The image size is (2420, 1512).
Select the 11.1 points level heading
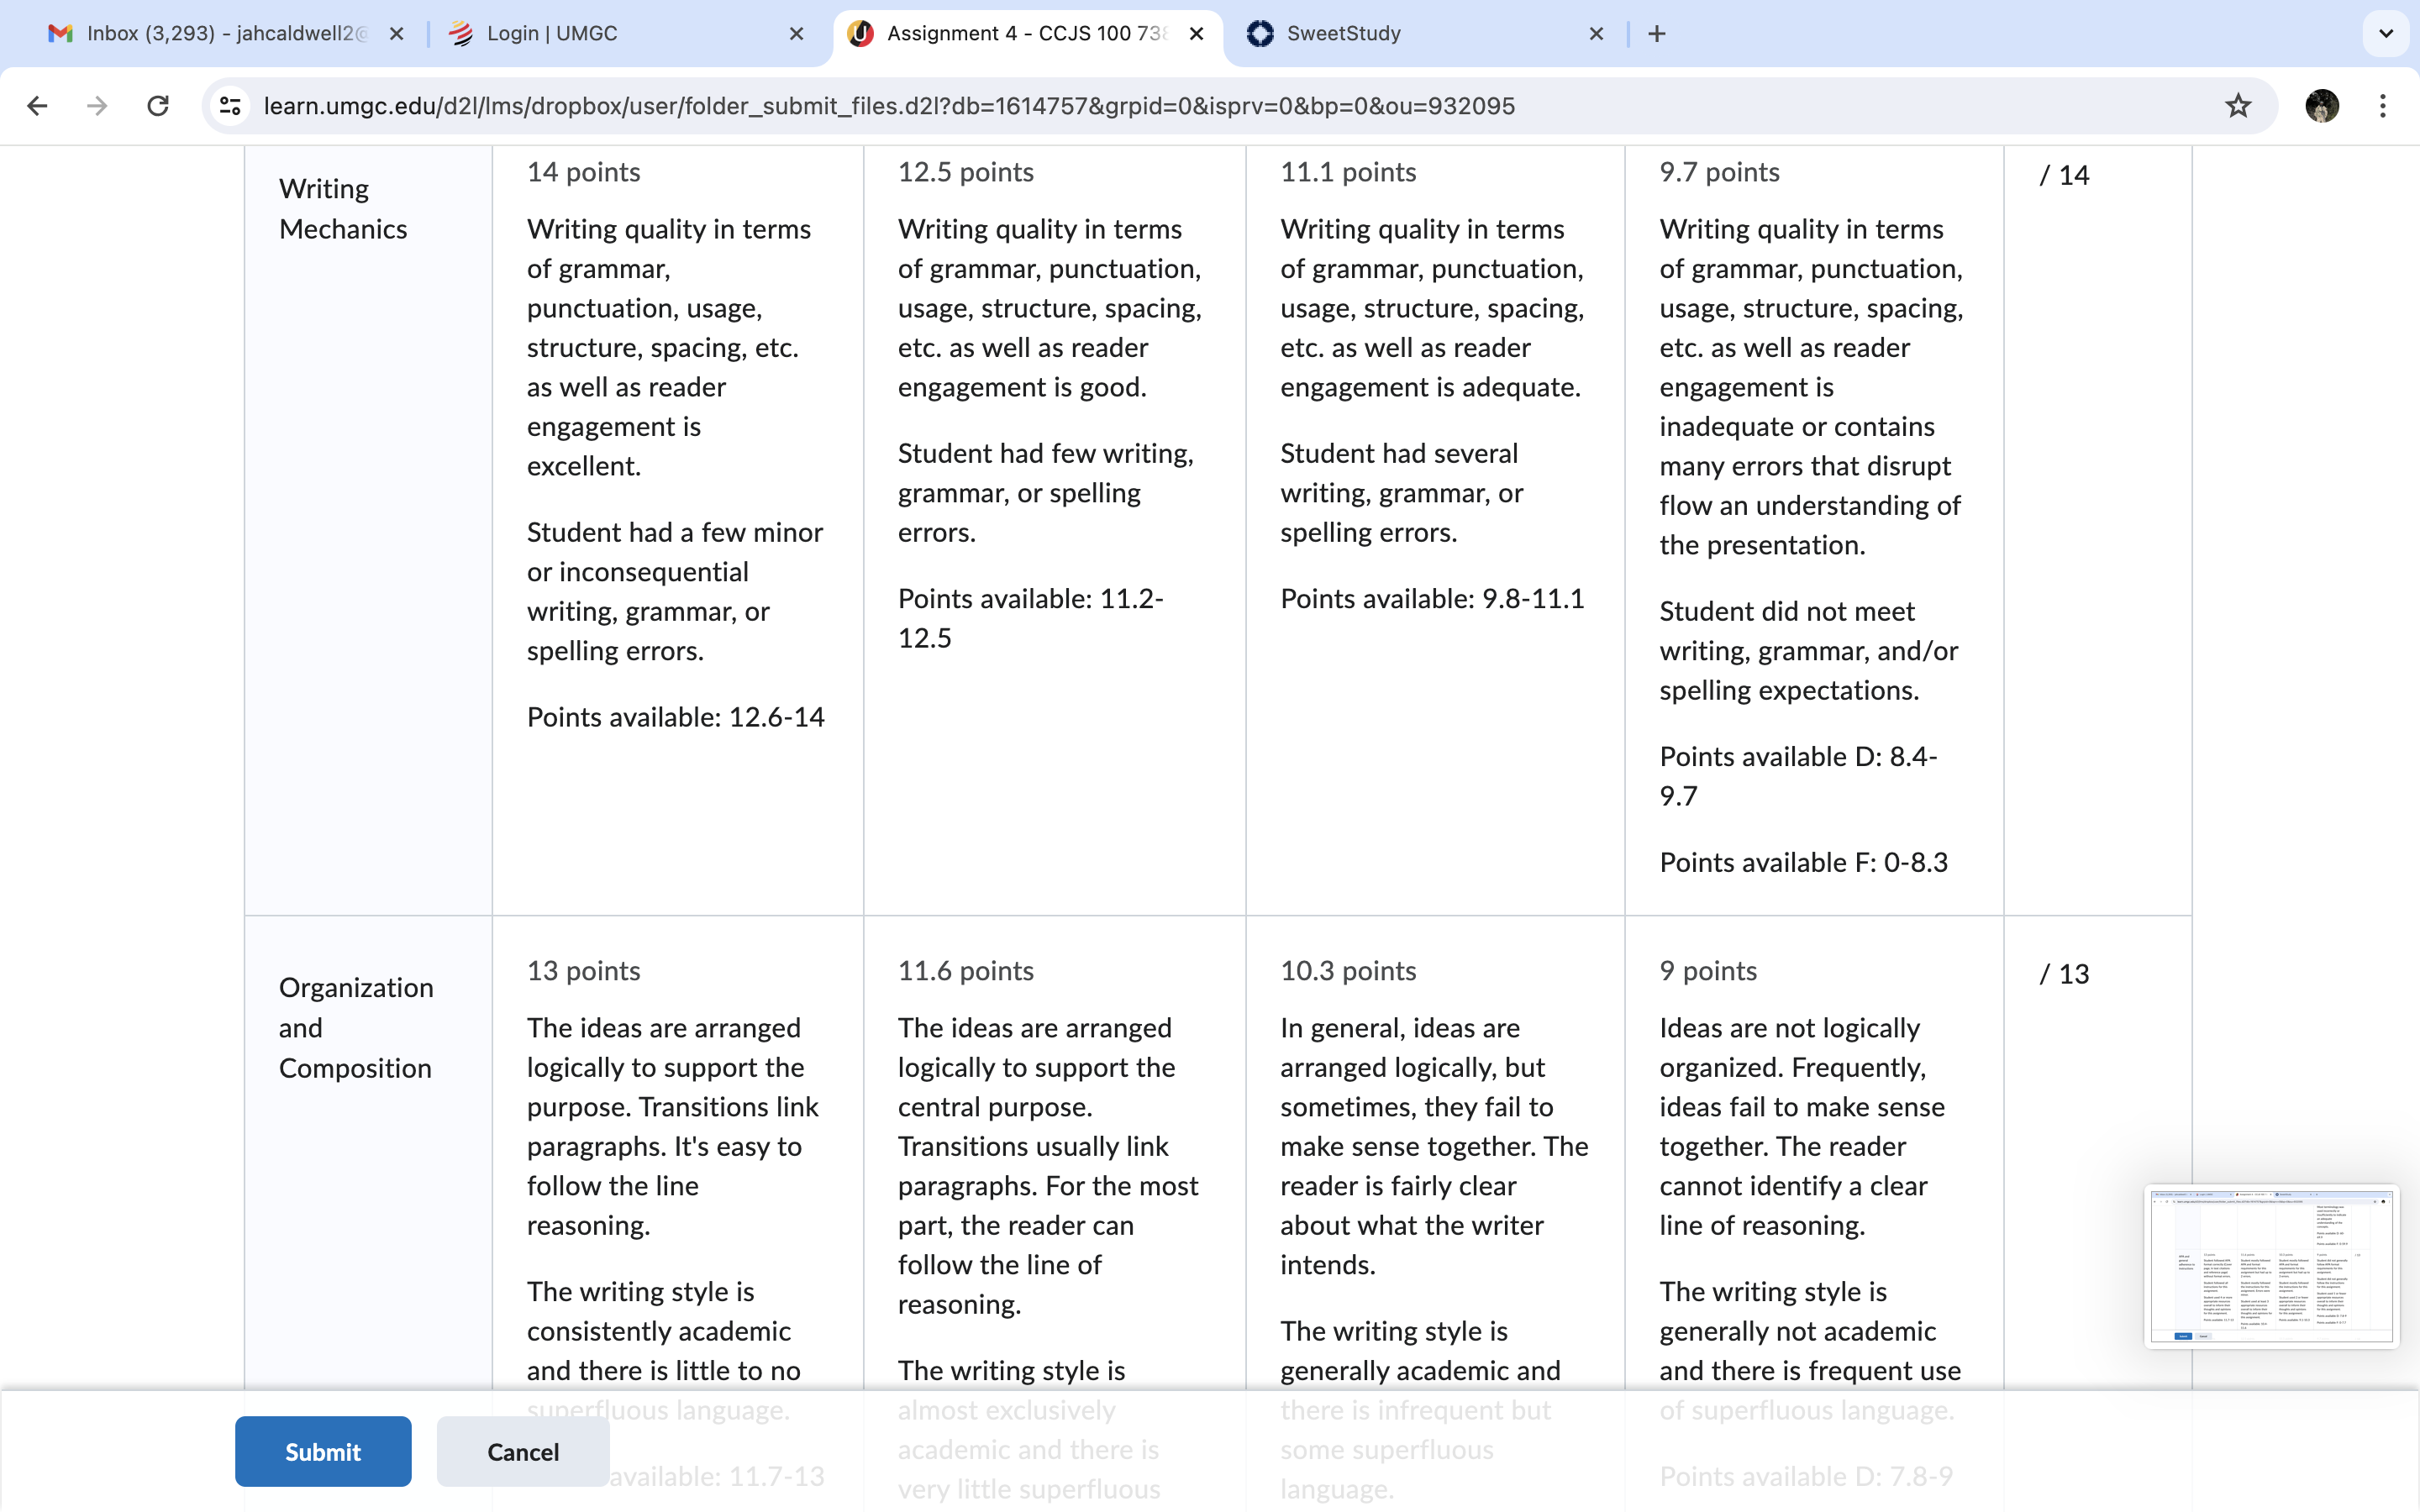1348,172
